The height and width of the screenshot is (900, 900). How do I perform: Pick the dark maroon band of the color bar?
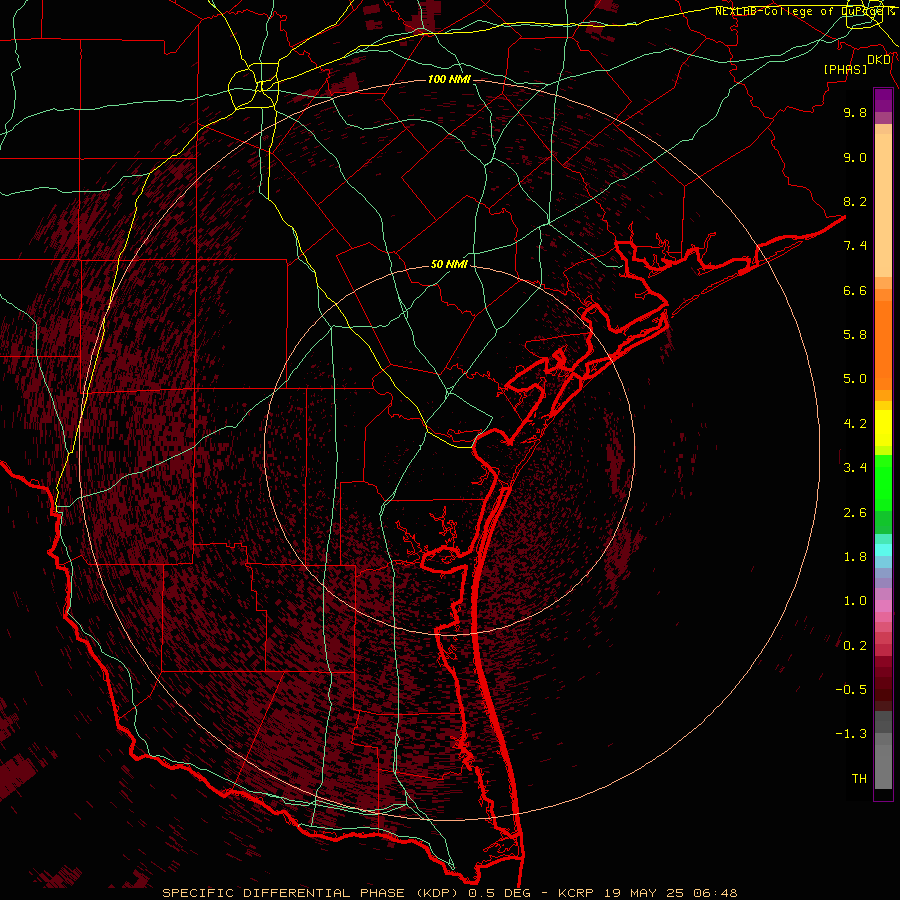(883, 684)
